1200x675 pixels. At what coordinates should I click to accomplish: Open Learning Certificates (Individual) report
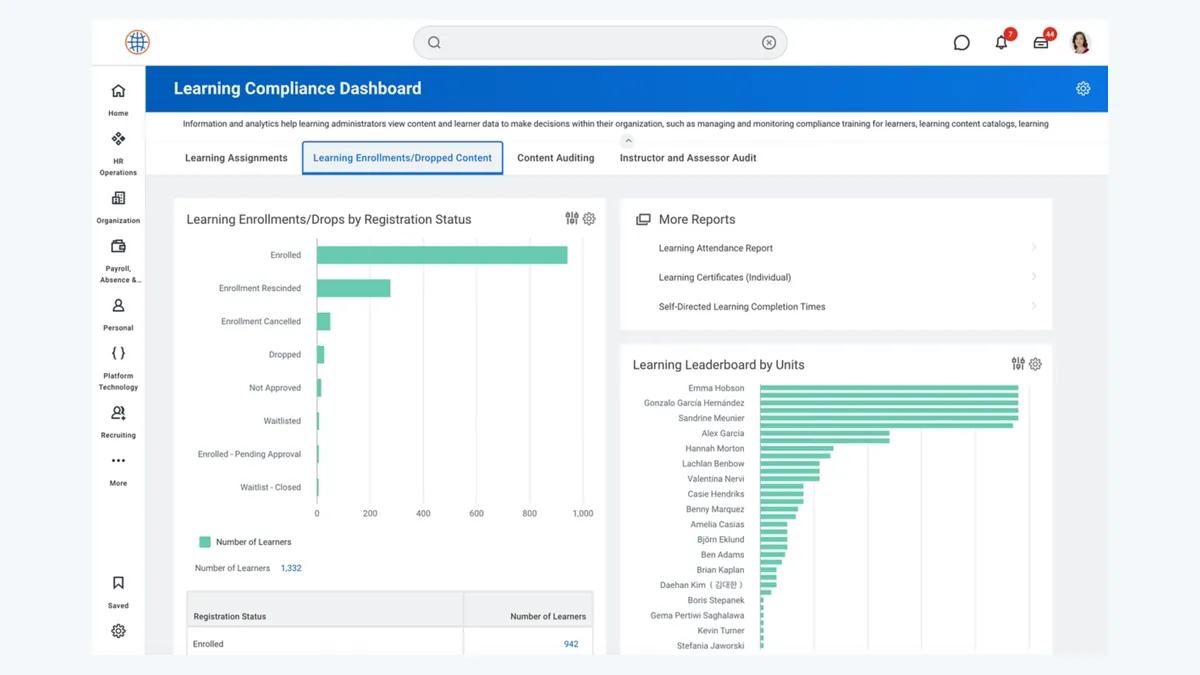[724, 277]
